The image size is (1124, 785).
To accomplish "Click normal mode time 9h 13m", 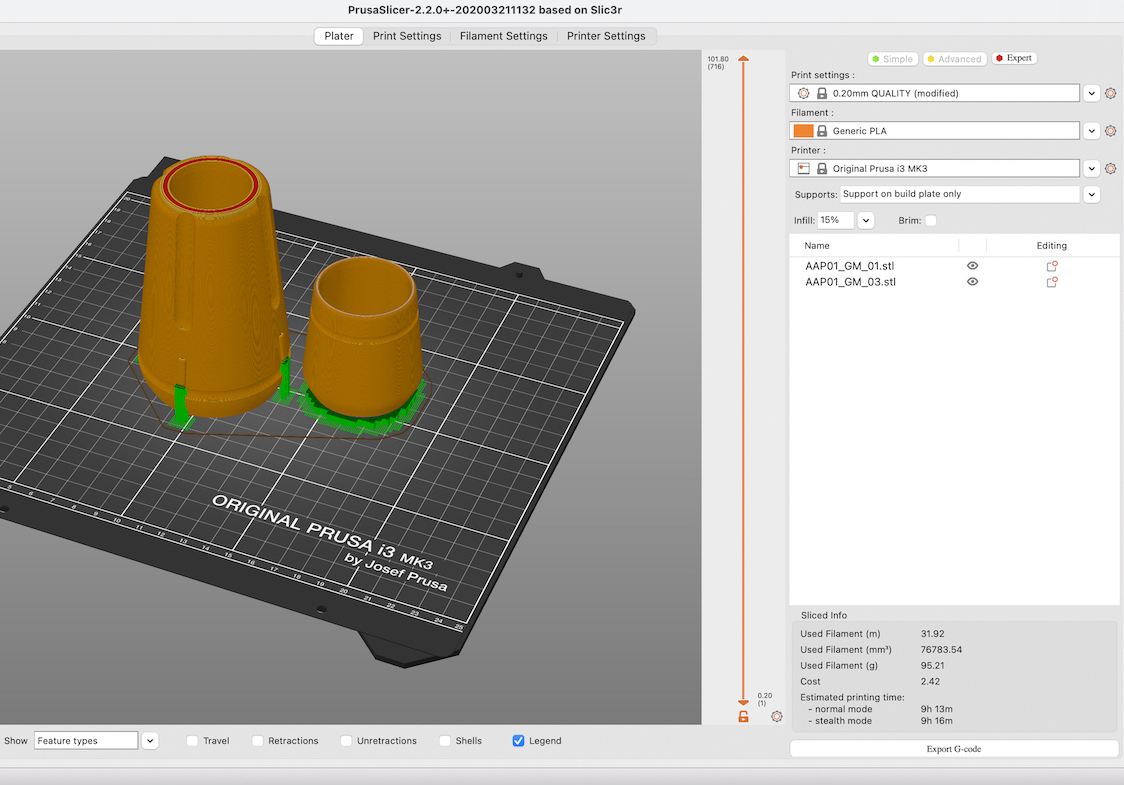I will [x=936, y=709].
